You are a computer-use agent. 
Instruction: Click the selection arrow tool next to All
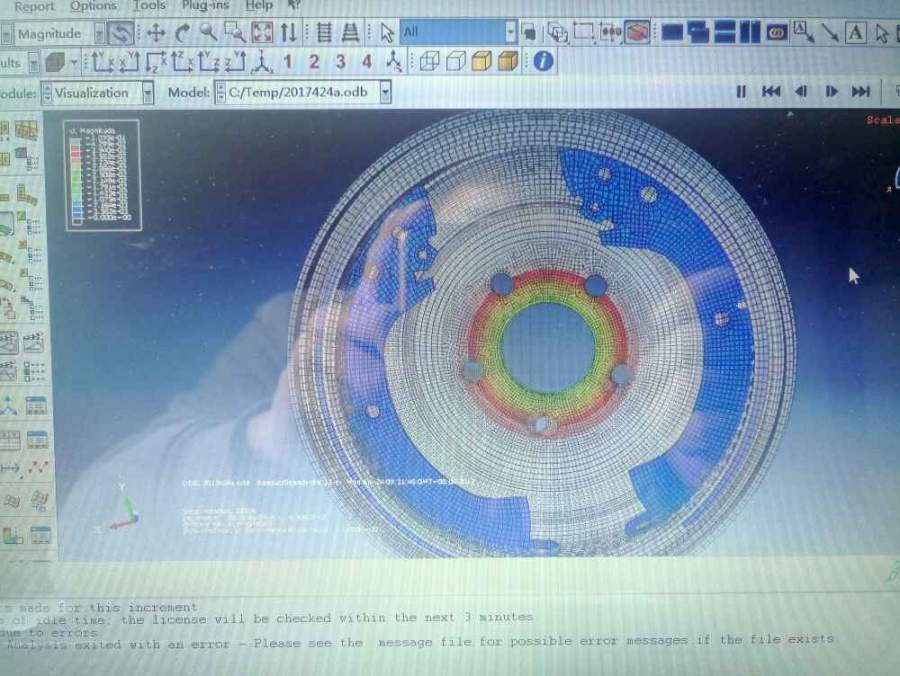pyautogui.click(x=387, y=33)
